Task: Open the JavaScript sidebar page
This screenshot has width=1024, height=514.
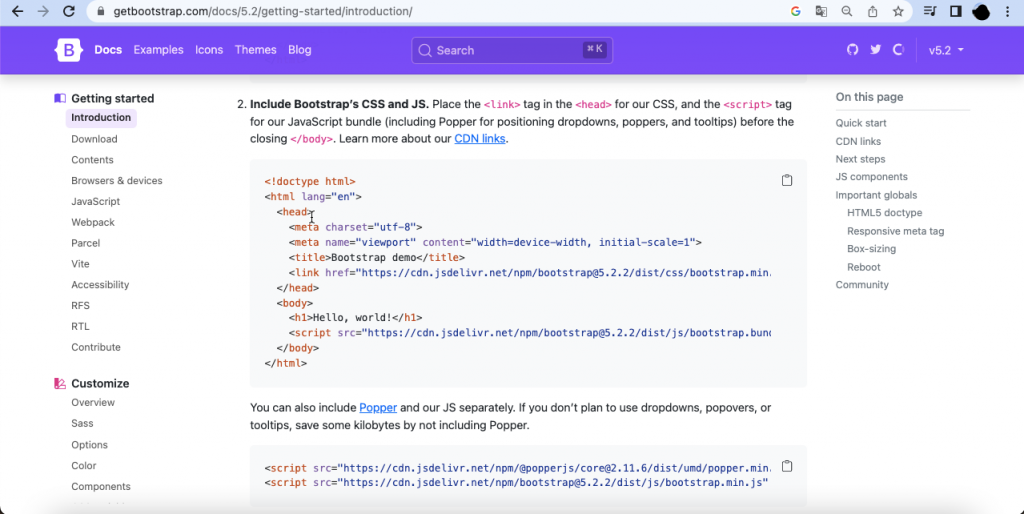Action: click(95, 202)
